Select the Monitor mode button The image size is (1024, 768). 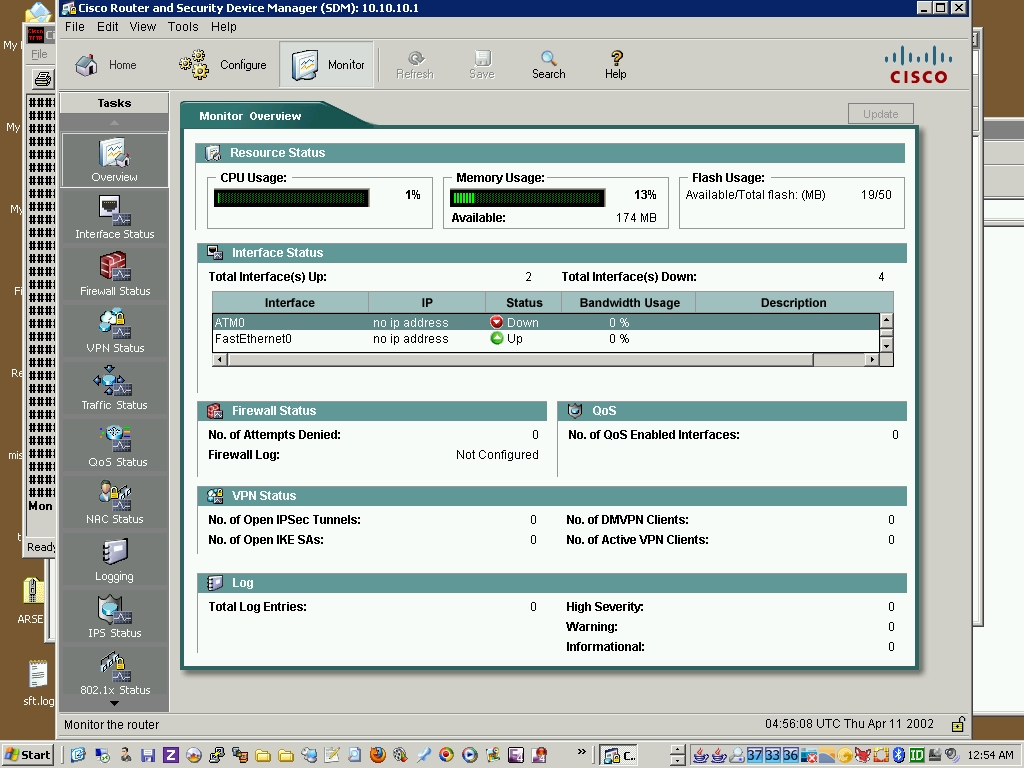pos(327,65)
